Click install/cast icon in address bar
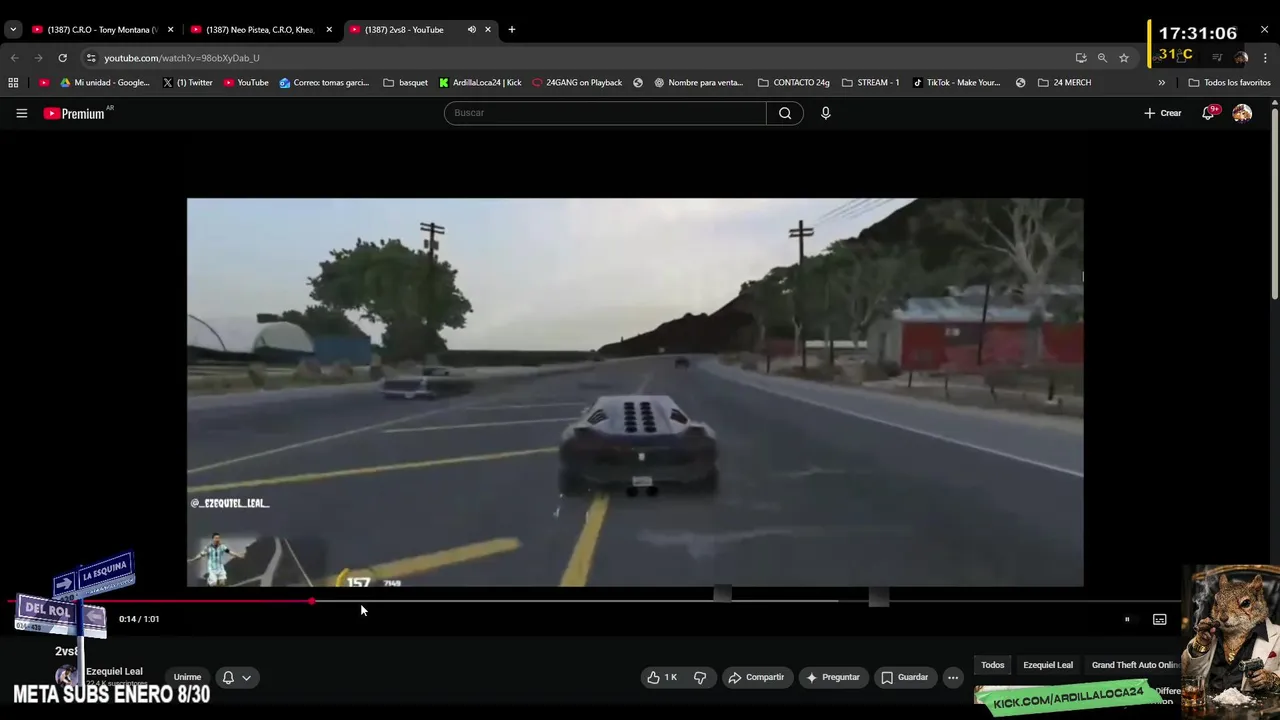 [1081, 58]
